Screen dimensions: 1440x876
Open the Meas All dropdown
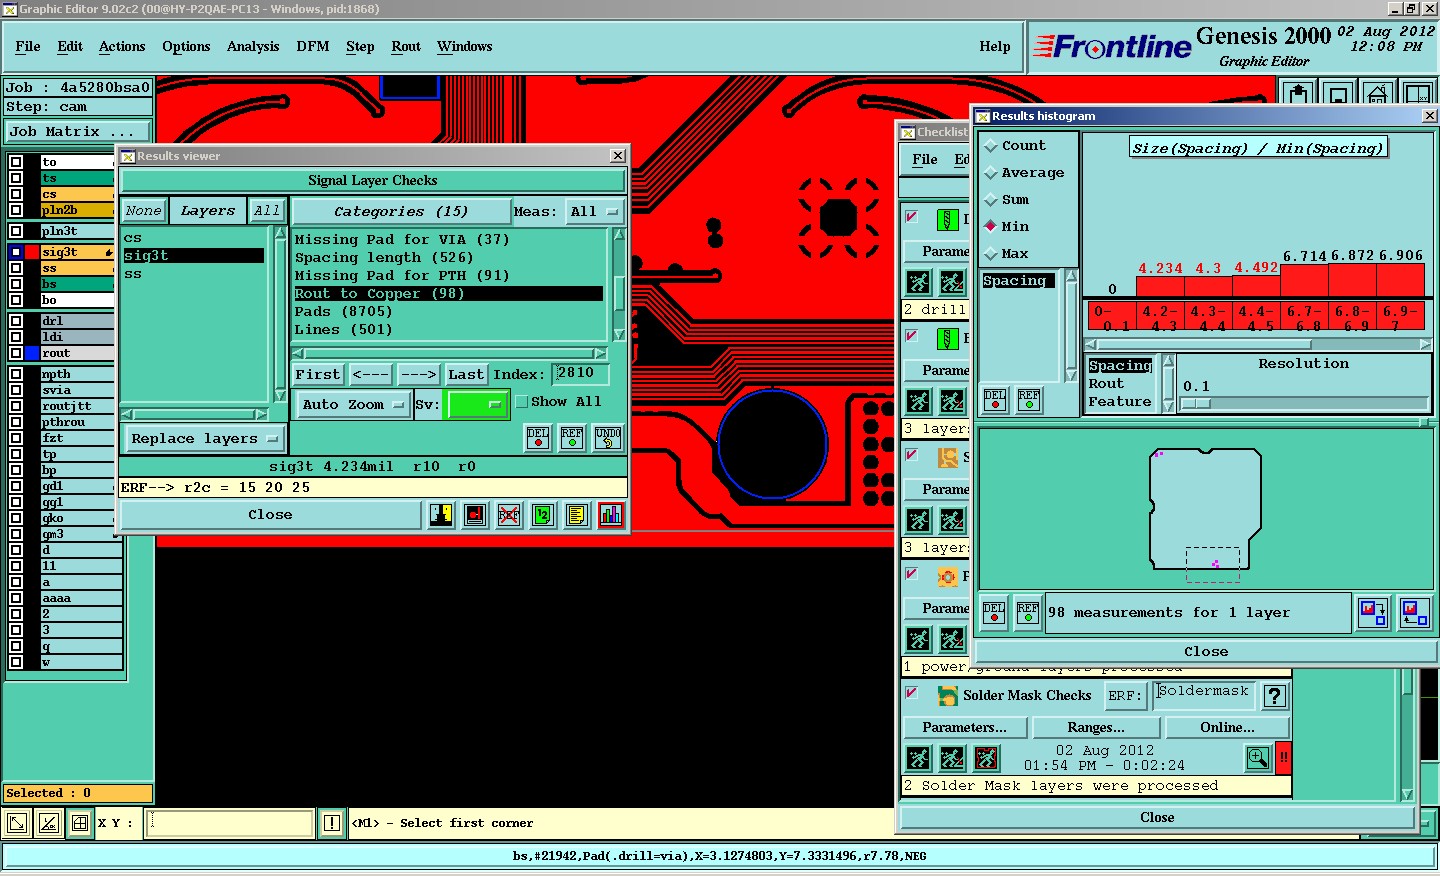click(594, 212)
